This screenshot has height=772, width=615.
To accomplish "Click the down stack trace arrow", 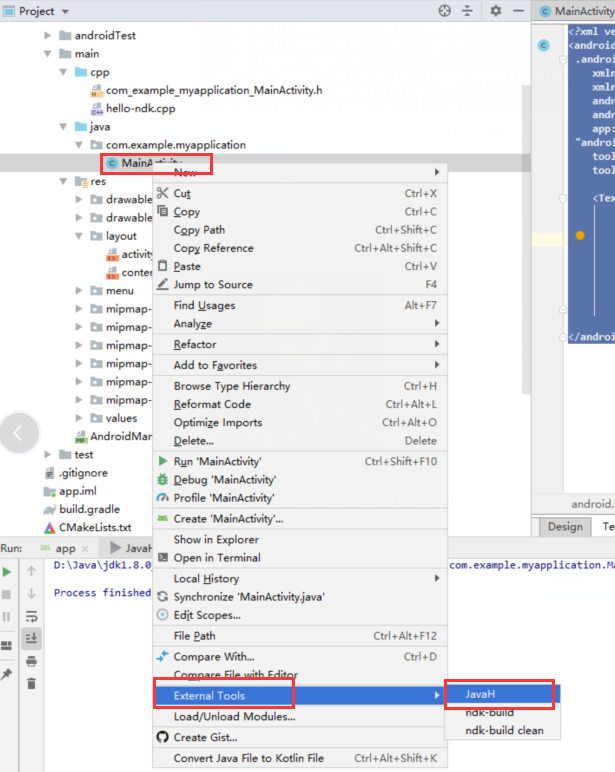I will 32,594.
